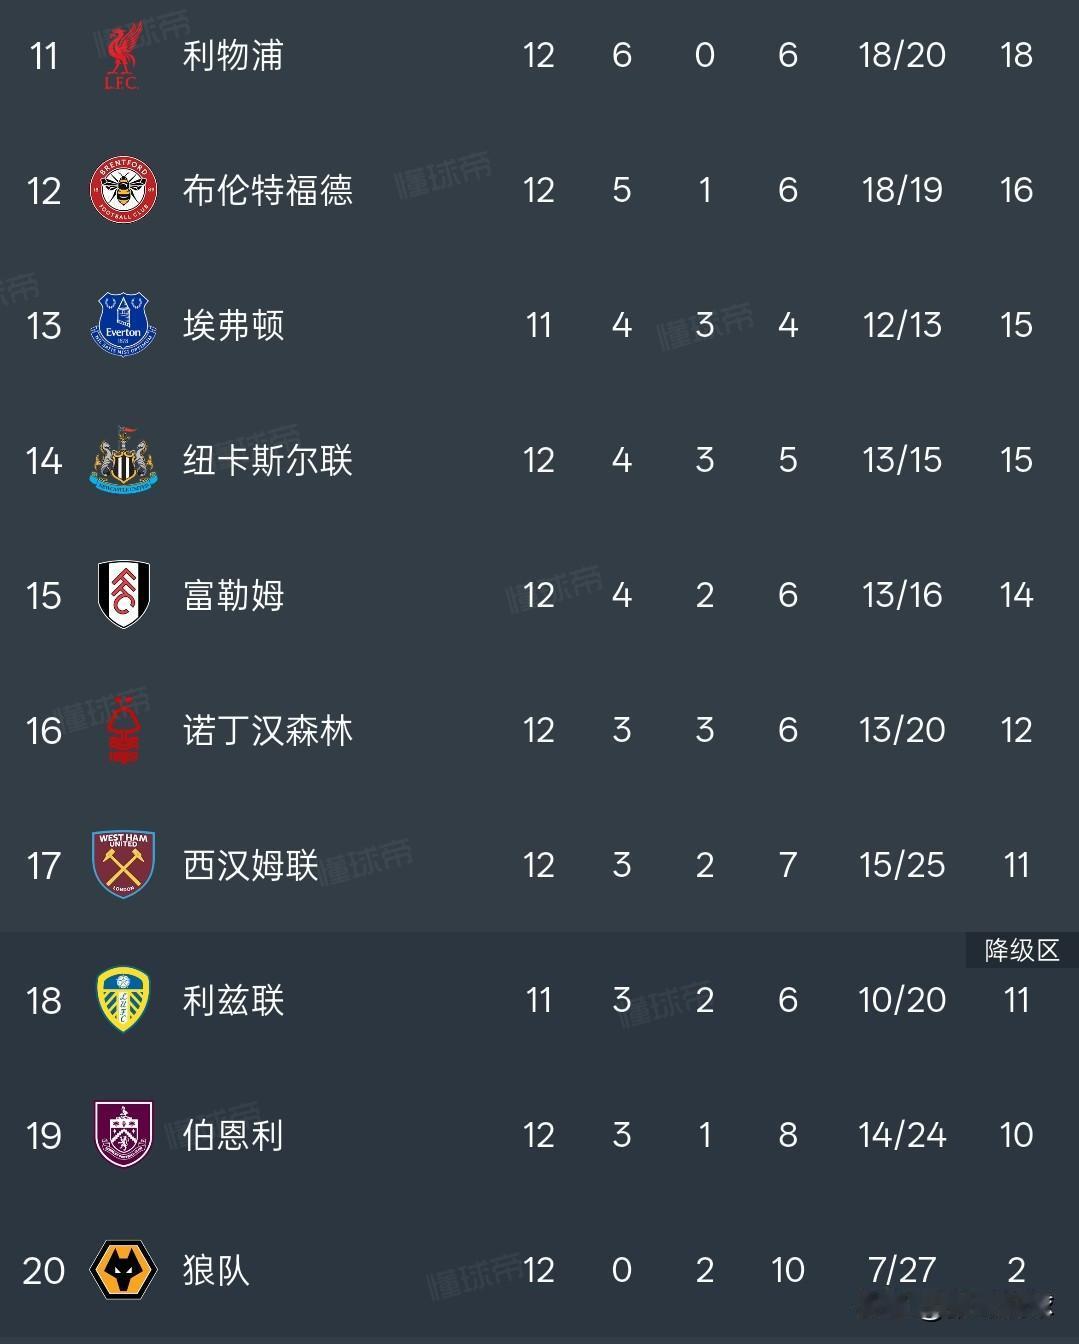Viewport: 1079px width, 1344px height.
Task: Open the Wolves wolf head logo
Action: (x=123, y=1270)
